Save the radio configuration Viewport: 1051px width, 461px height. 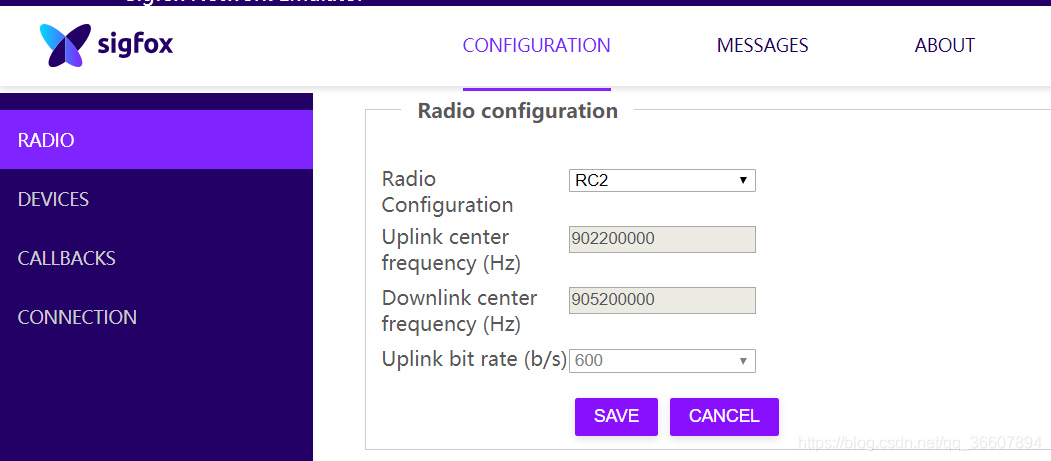616,416
